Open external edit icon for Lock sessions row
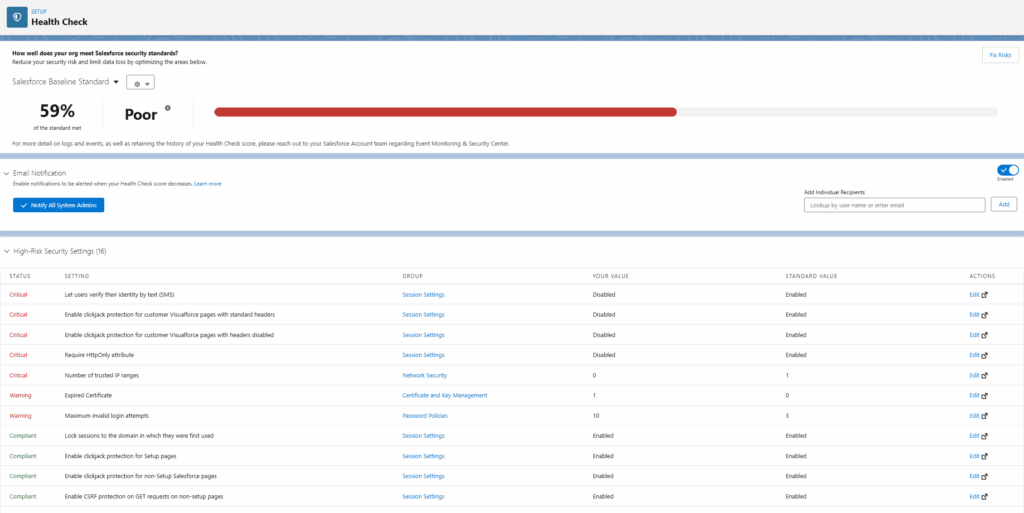Viewport: 1024px width, 513px height. [984, 436]
